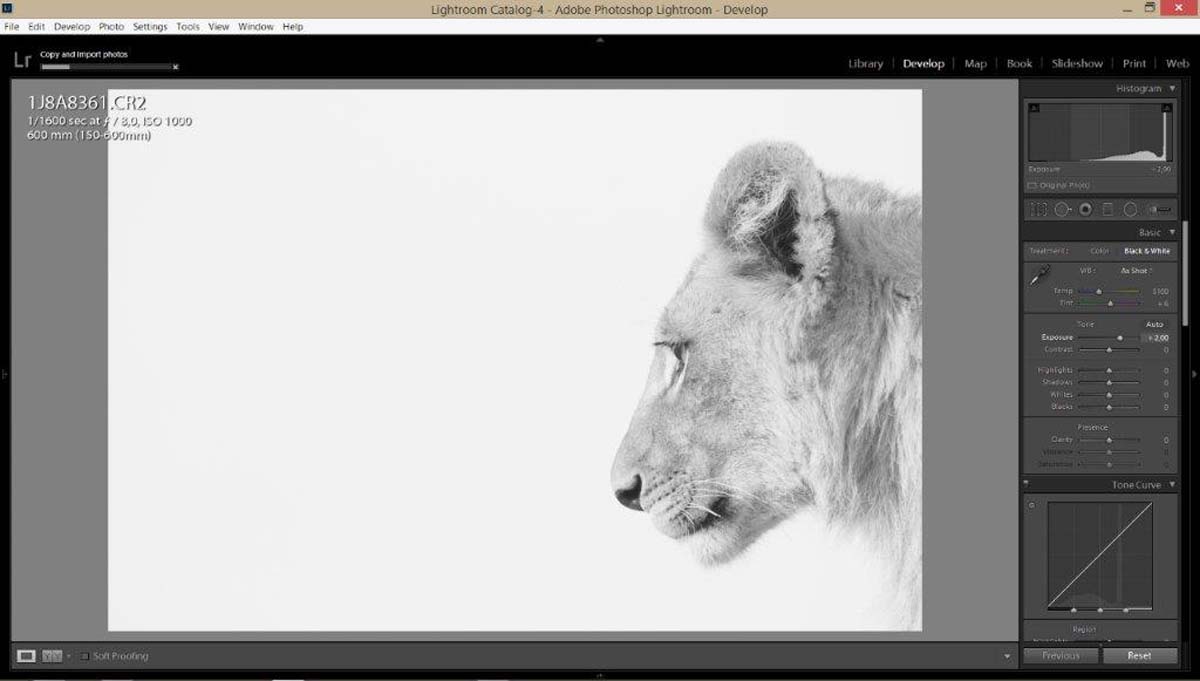
Task: Hide the top module picker panel
Action: click(600, 40)
